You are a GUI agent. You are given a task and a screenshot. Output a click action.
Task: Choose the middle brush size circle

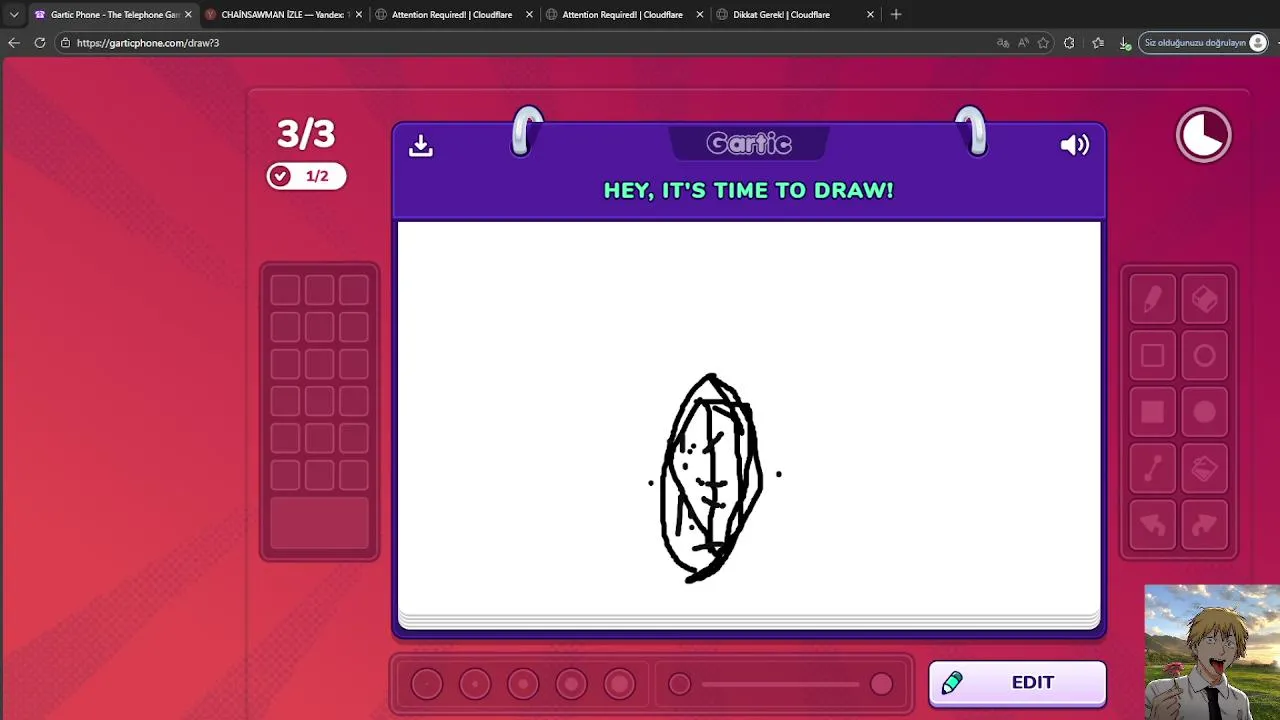pos(523,684)
